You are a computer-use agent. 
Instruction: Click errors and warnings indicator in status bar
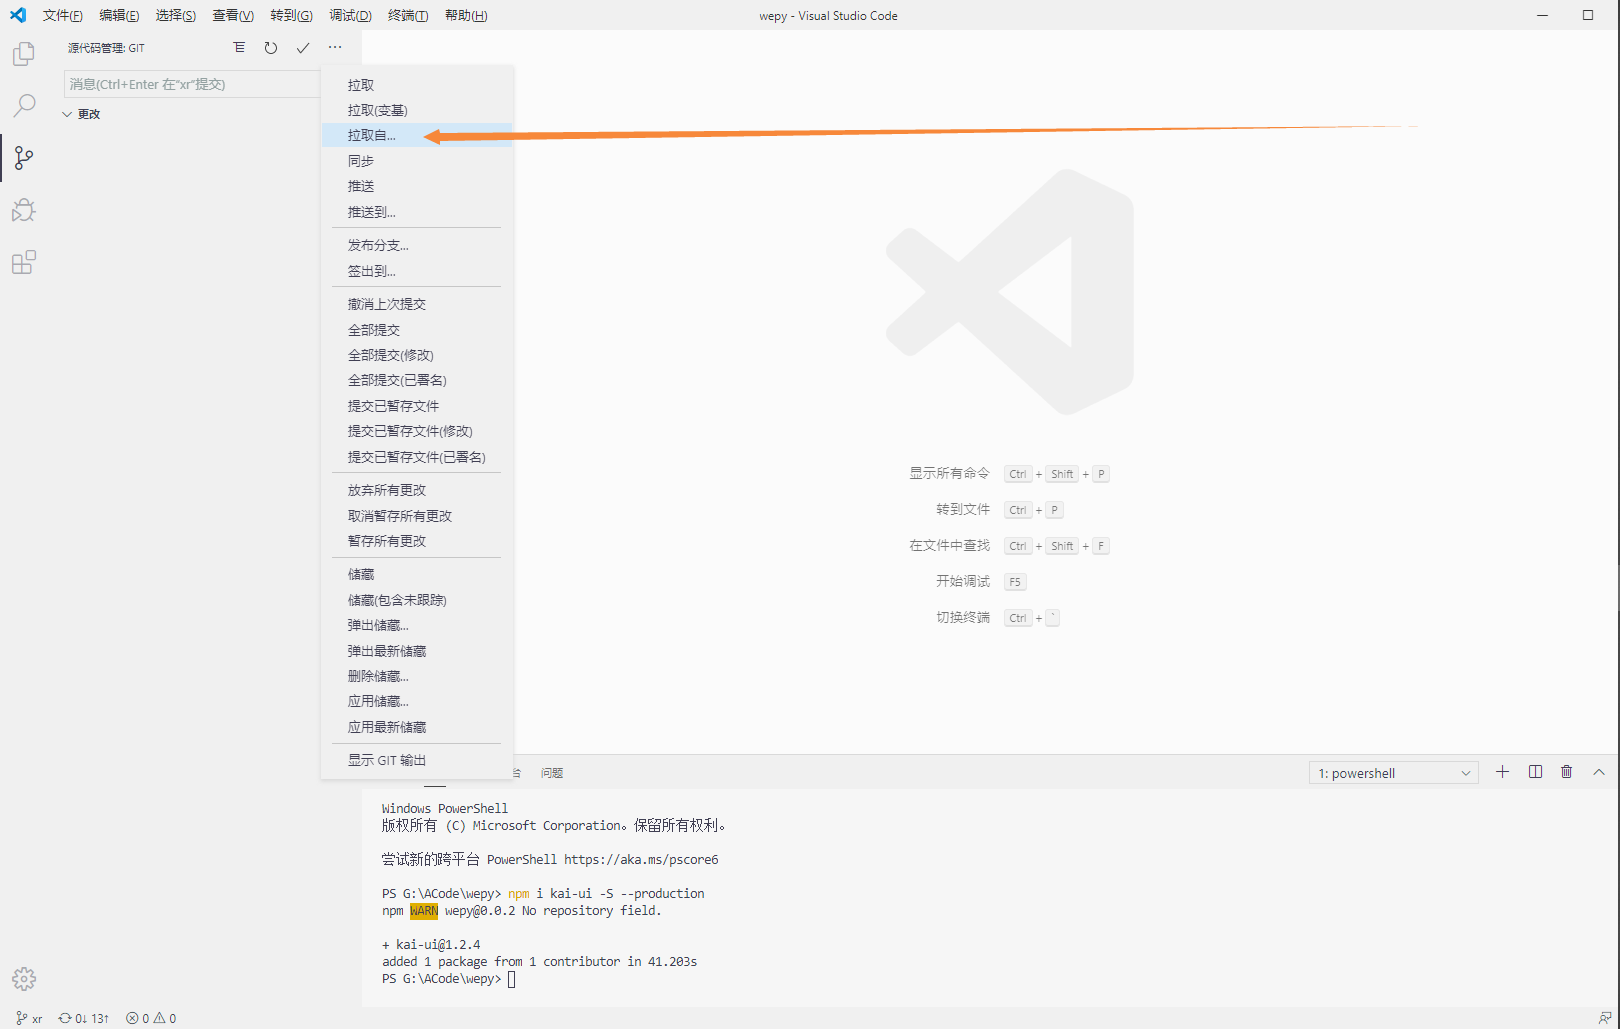(150, 1017)
